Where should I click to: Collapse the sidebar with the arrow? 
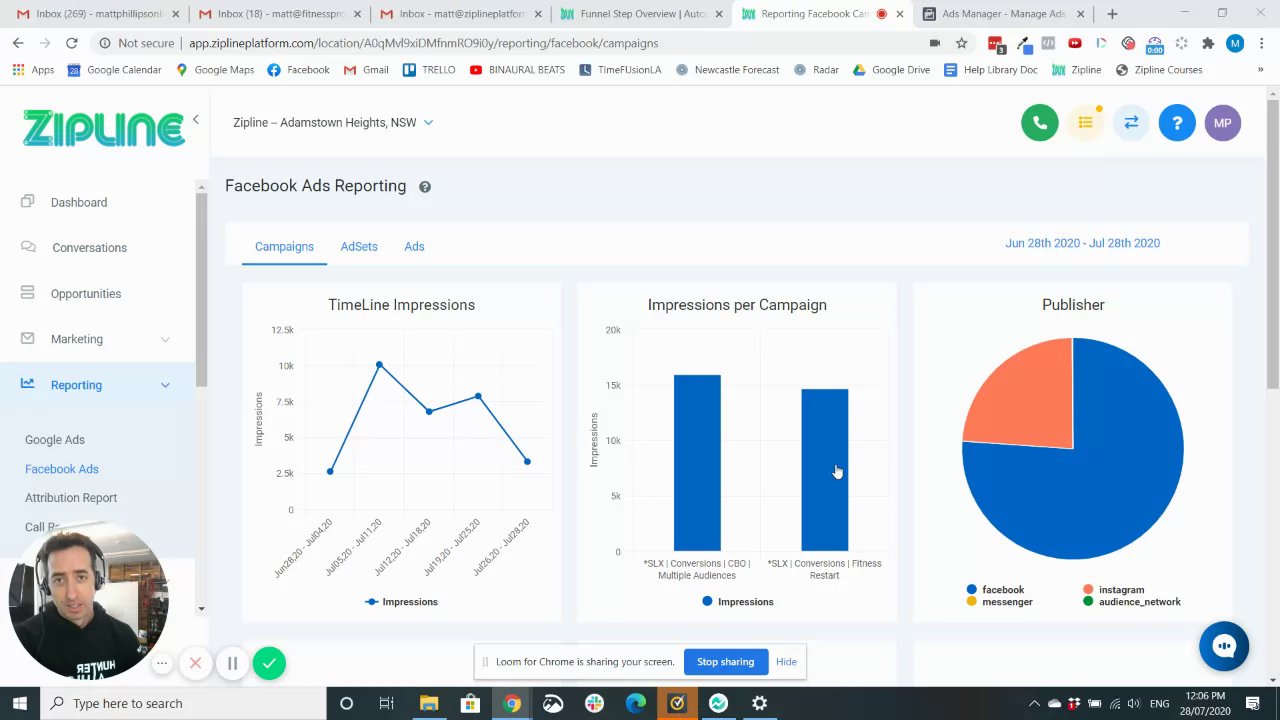196,119
